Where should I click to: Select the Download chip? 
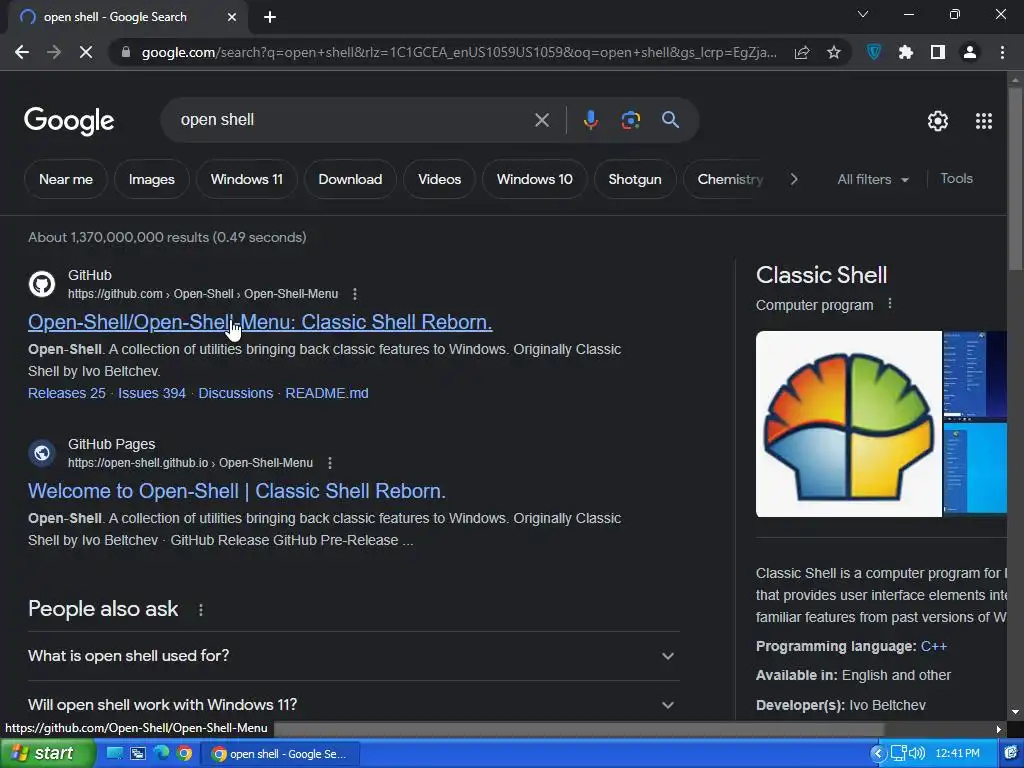pos(350,179)
